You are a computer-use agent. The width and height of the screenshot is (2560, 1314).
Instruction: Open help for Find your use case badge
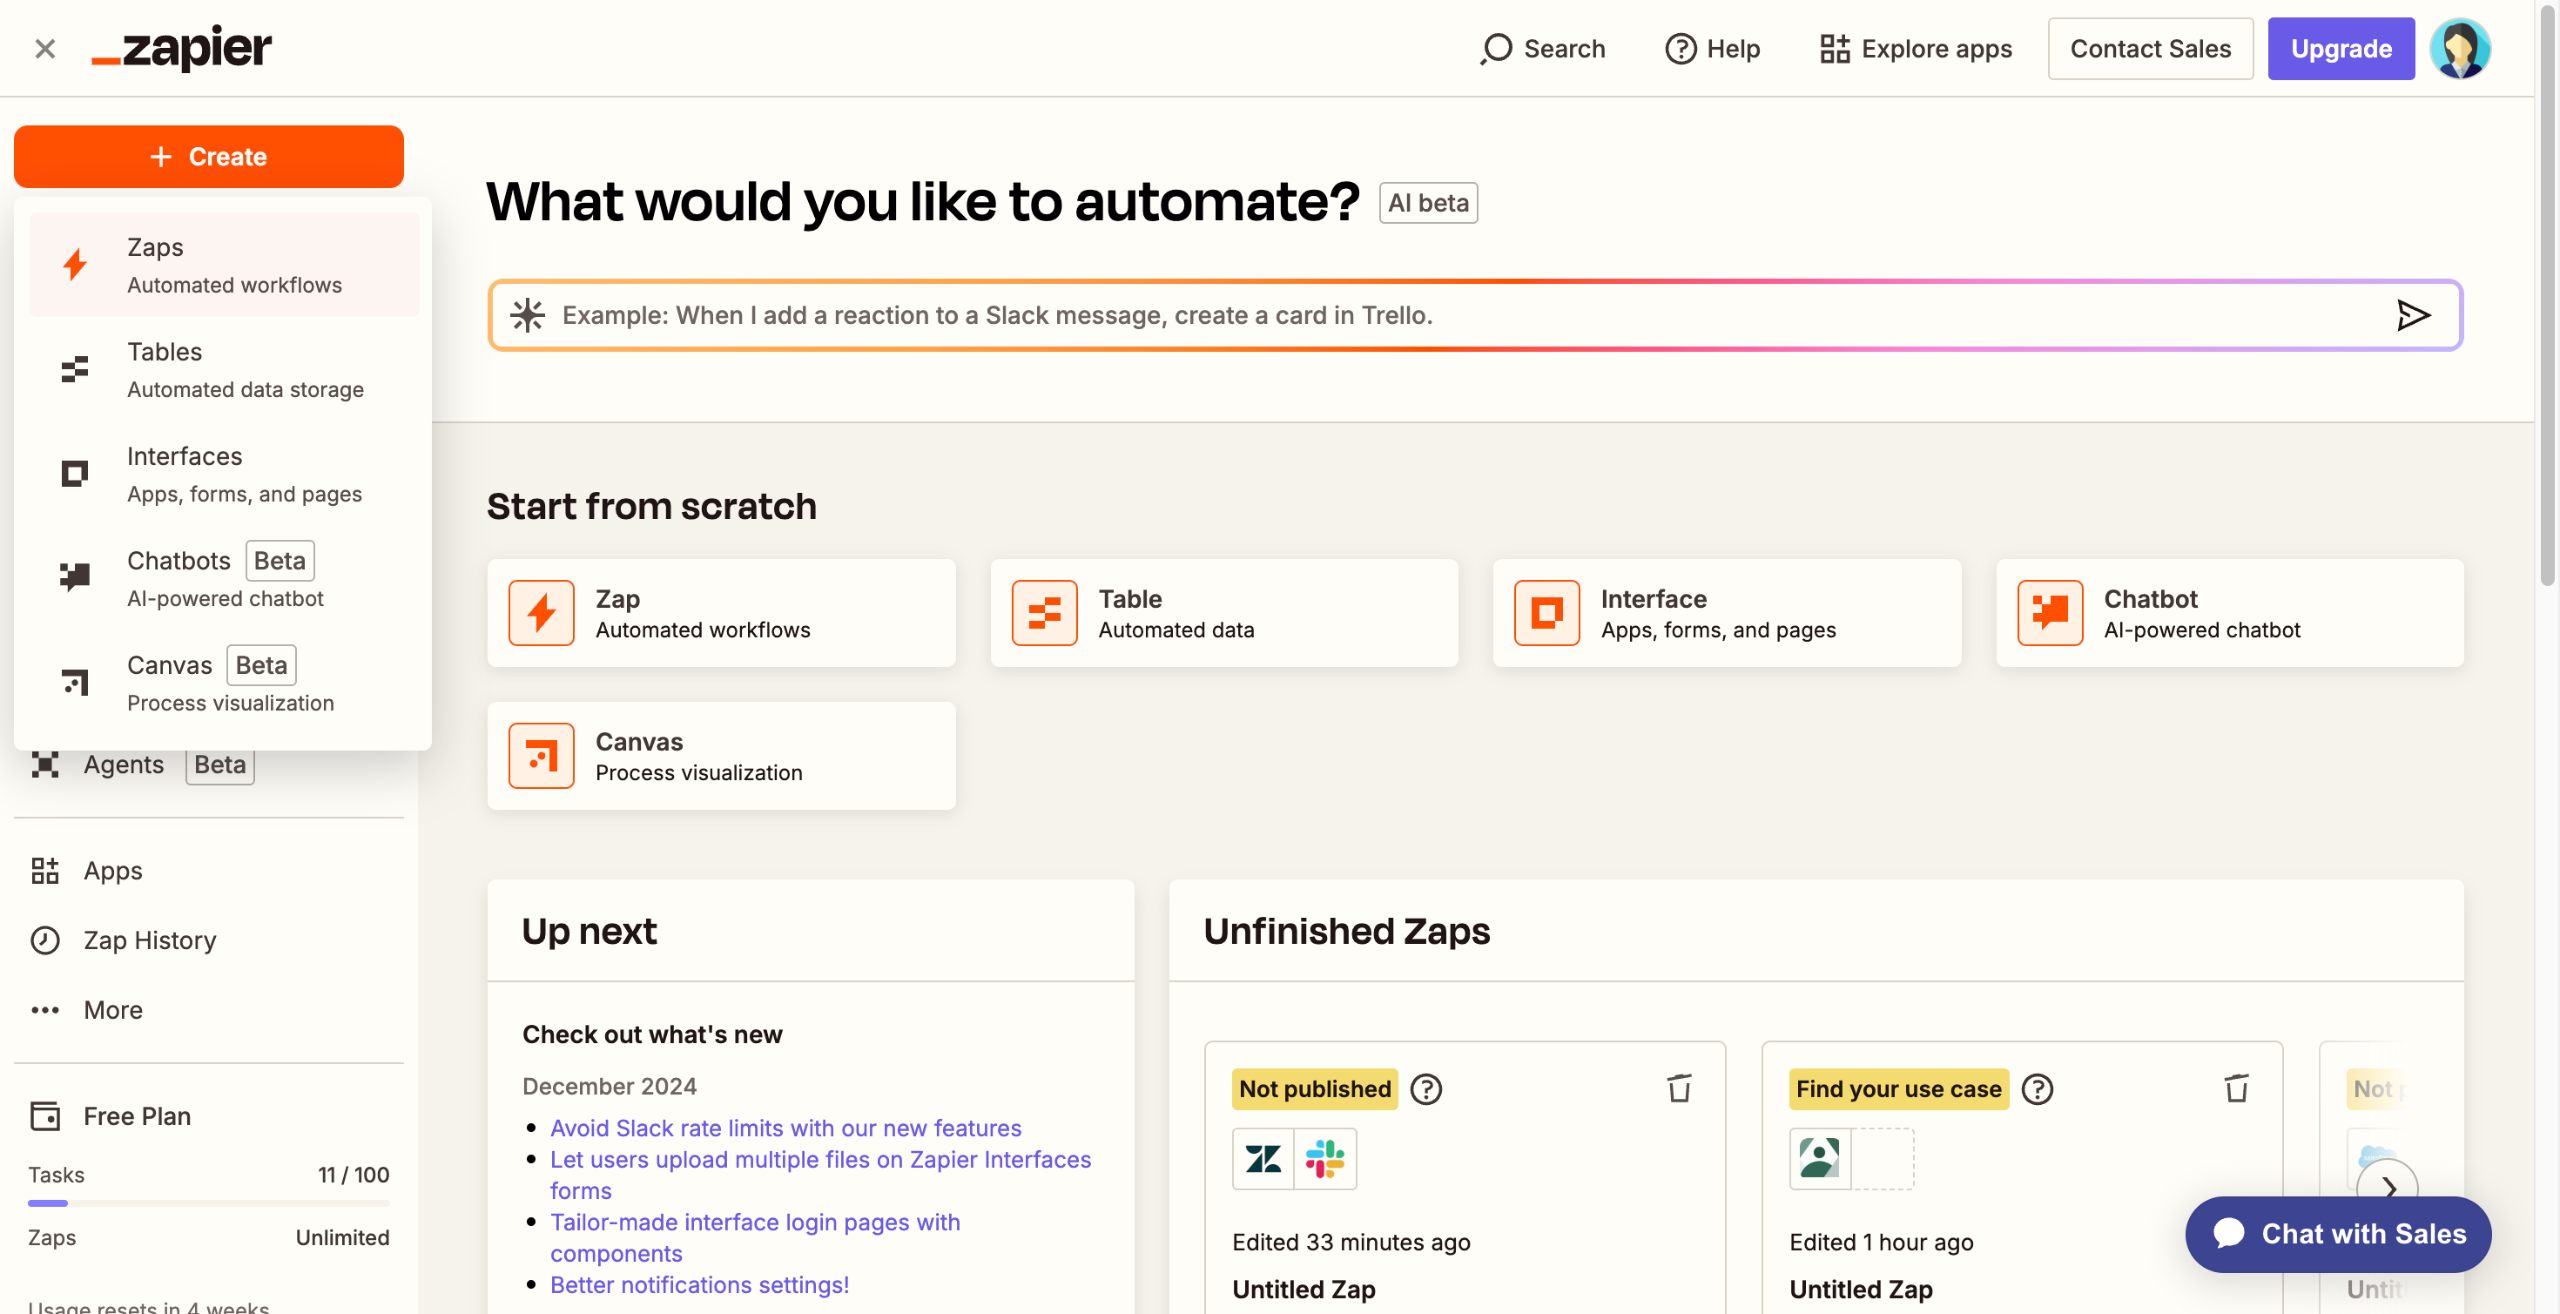pos(2037,1089)
